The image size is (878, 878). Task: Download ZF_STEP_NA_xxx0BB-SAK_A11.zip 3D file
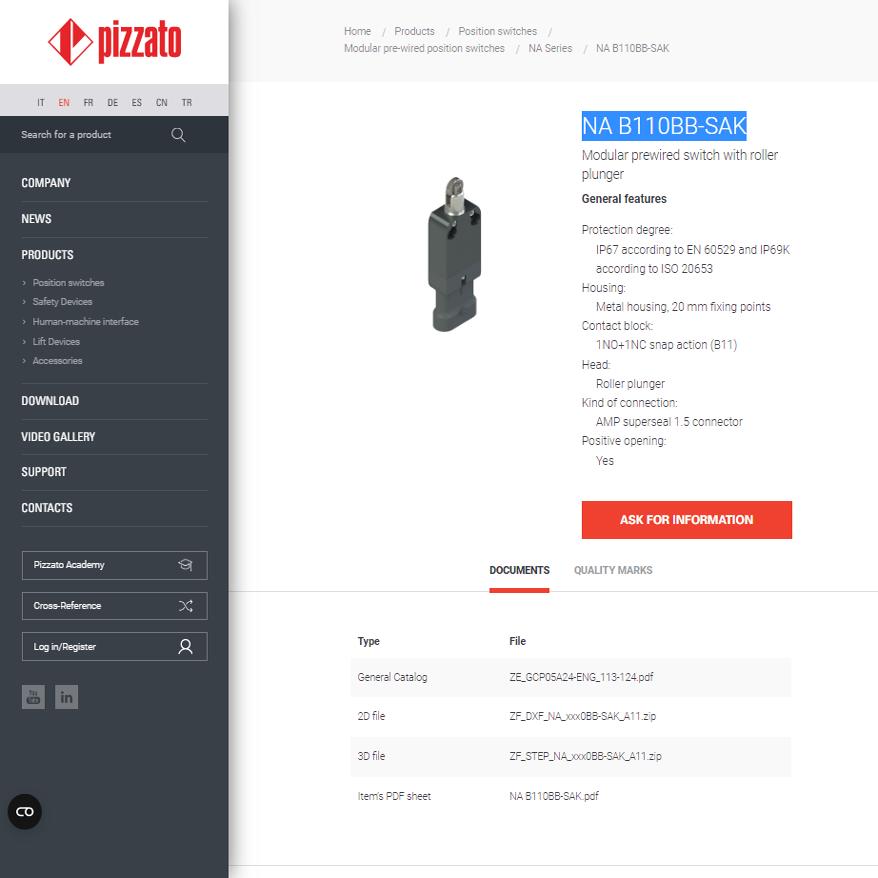(x=586, y=756)
